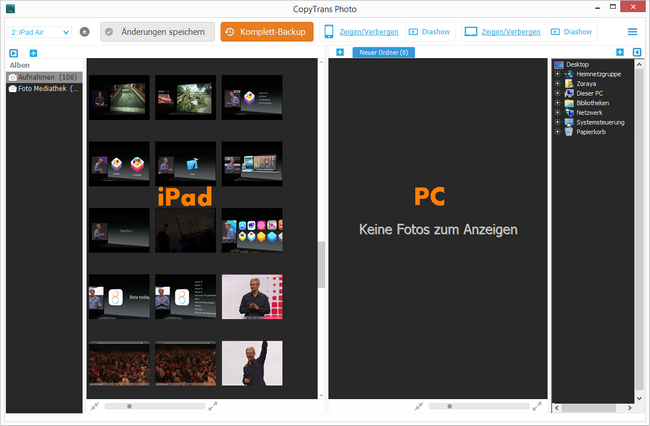
Task: Select thumbnail of man with raised arm
Action: click(x=252, y=363)
